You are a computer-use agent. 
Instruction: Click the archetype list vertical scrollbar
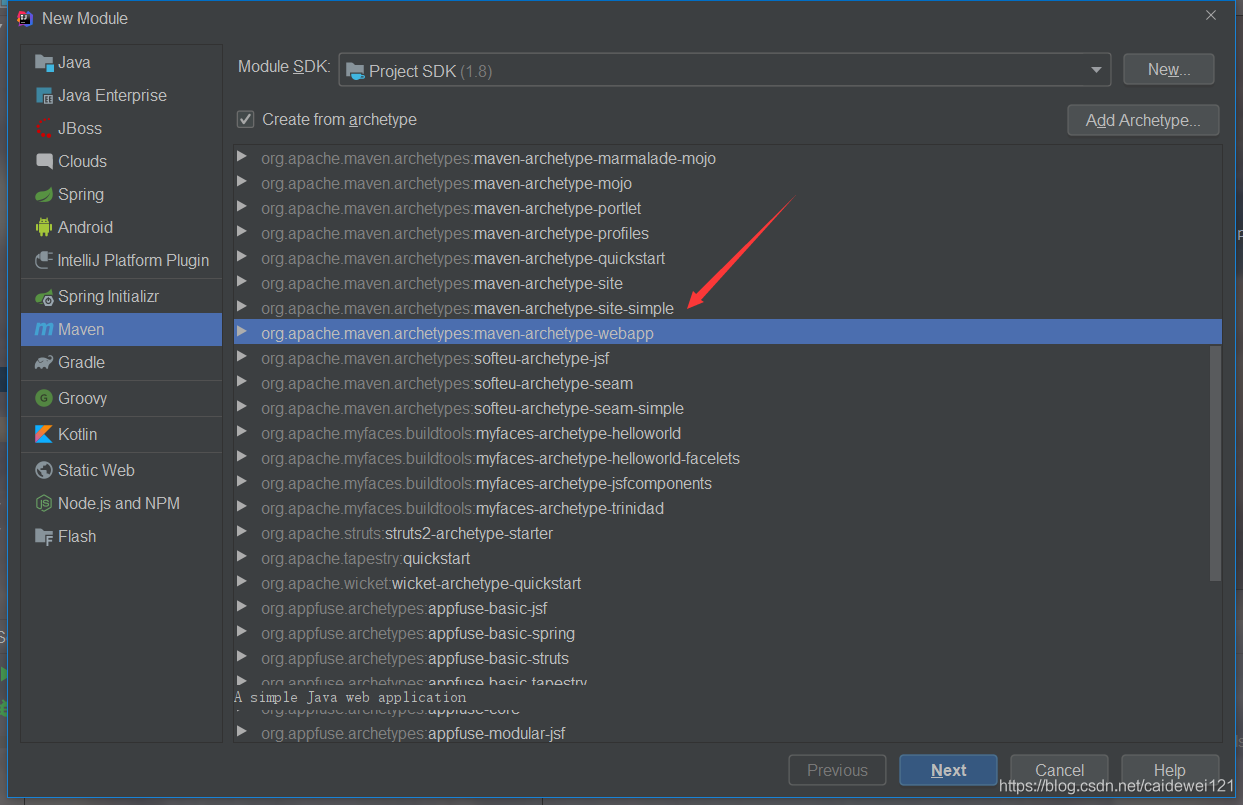[1215, 463]
